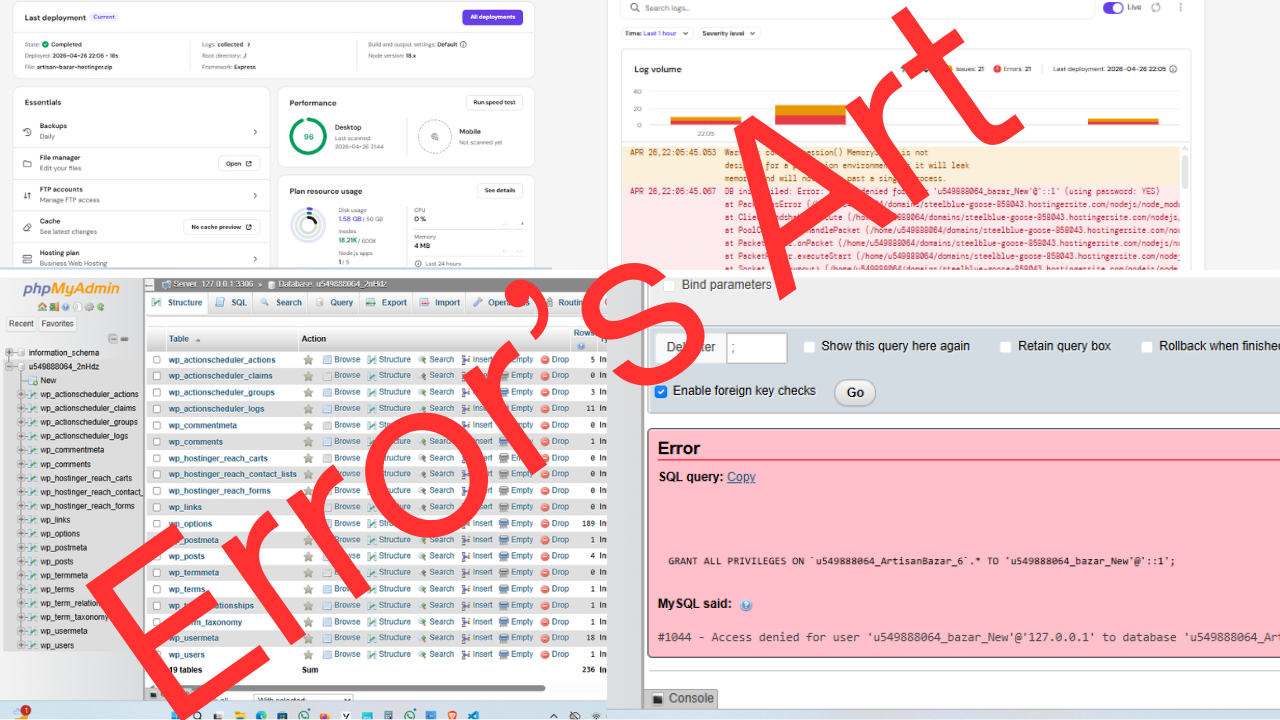This screenshot has width=1280, height=720.
Task: Check the Bind parameters checkbox
Action: tap(670, 285)
